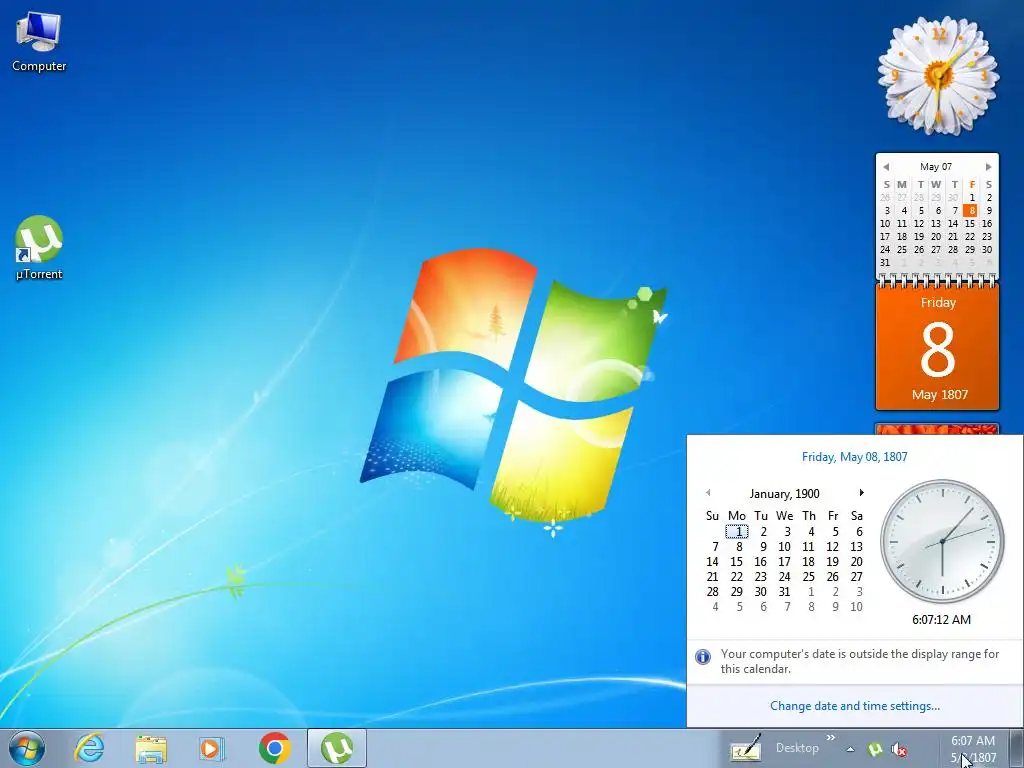The image size is (1024, 768).
Task: Open Windows Explorer from the taskbar
Action: point(151,748)
